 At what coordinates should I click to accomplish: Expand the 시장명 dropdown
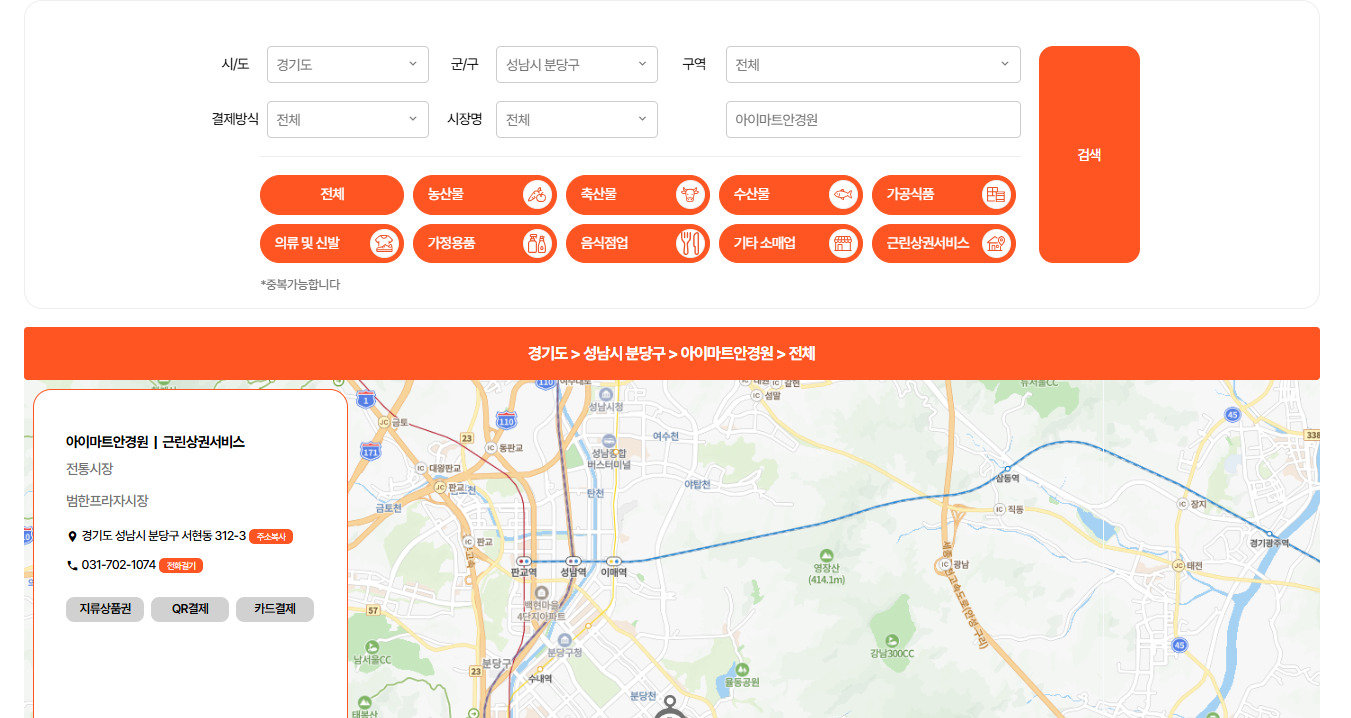(x=577, y=119)
